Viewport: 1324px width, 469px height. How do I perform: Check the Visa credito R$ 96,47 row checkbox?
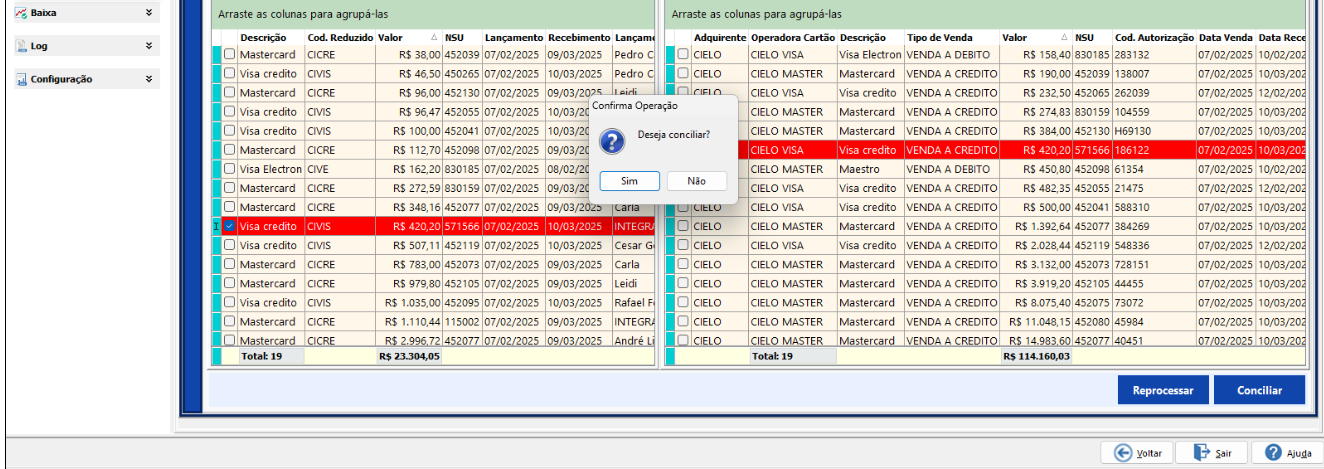[230, 112]
